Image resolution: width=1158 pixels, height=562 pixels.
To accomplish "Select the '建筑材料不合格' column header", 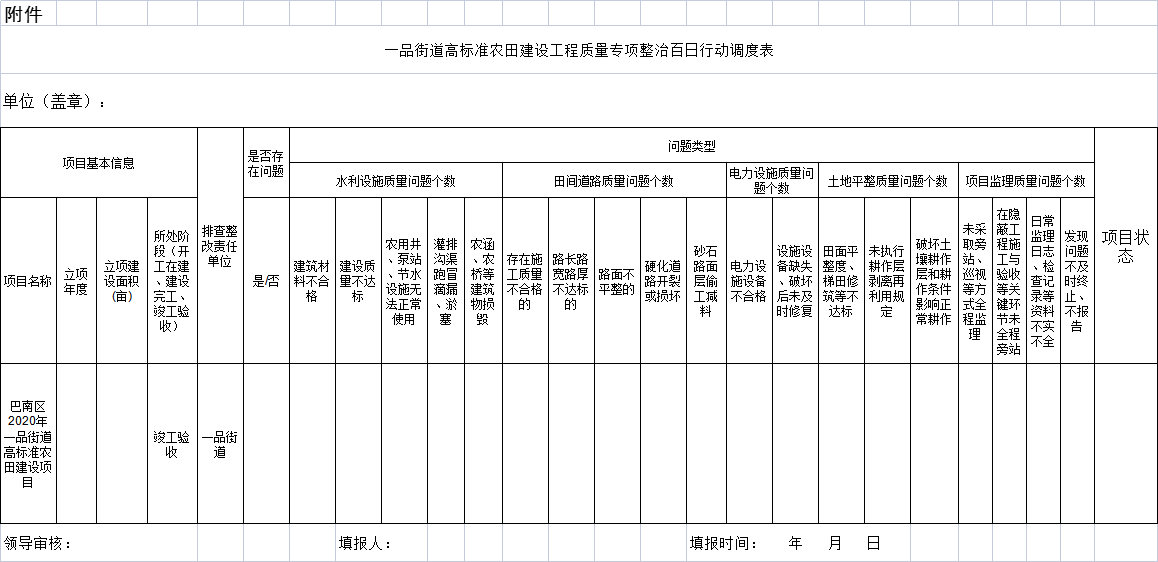I will coord(312,281).
